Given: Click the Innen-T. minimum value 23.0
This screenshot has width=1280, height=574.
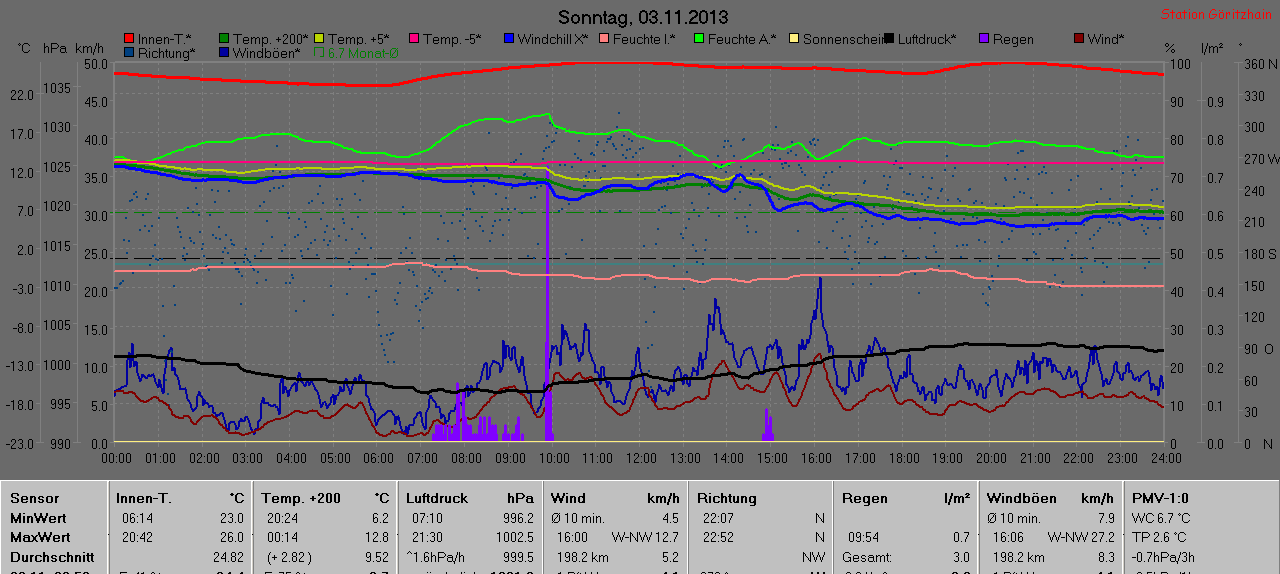Looking at the screenshot, I should click(231, 518).
